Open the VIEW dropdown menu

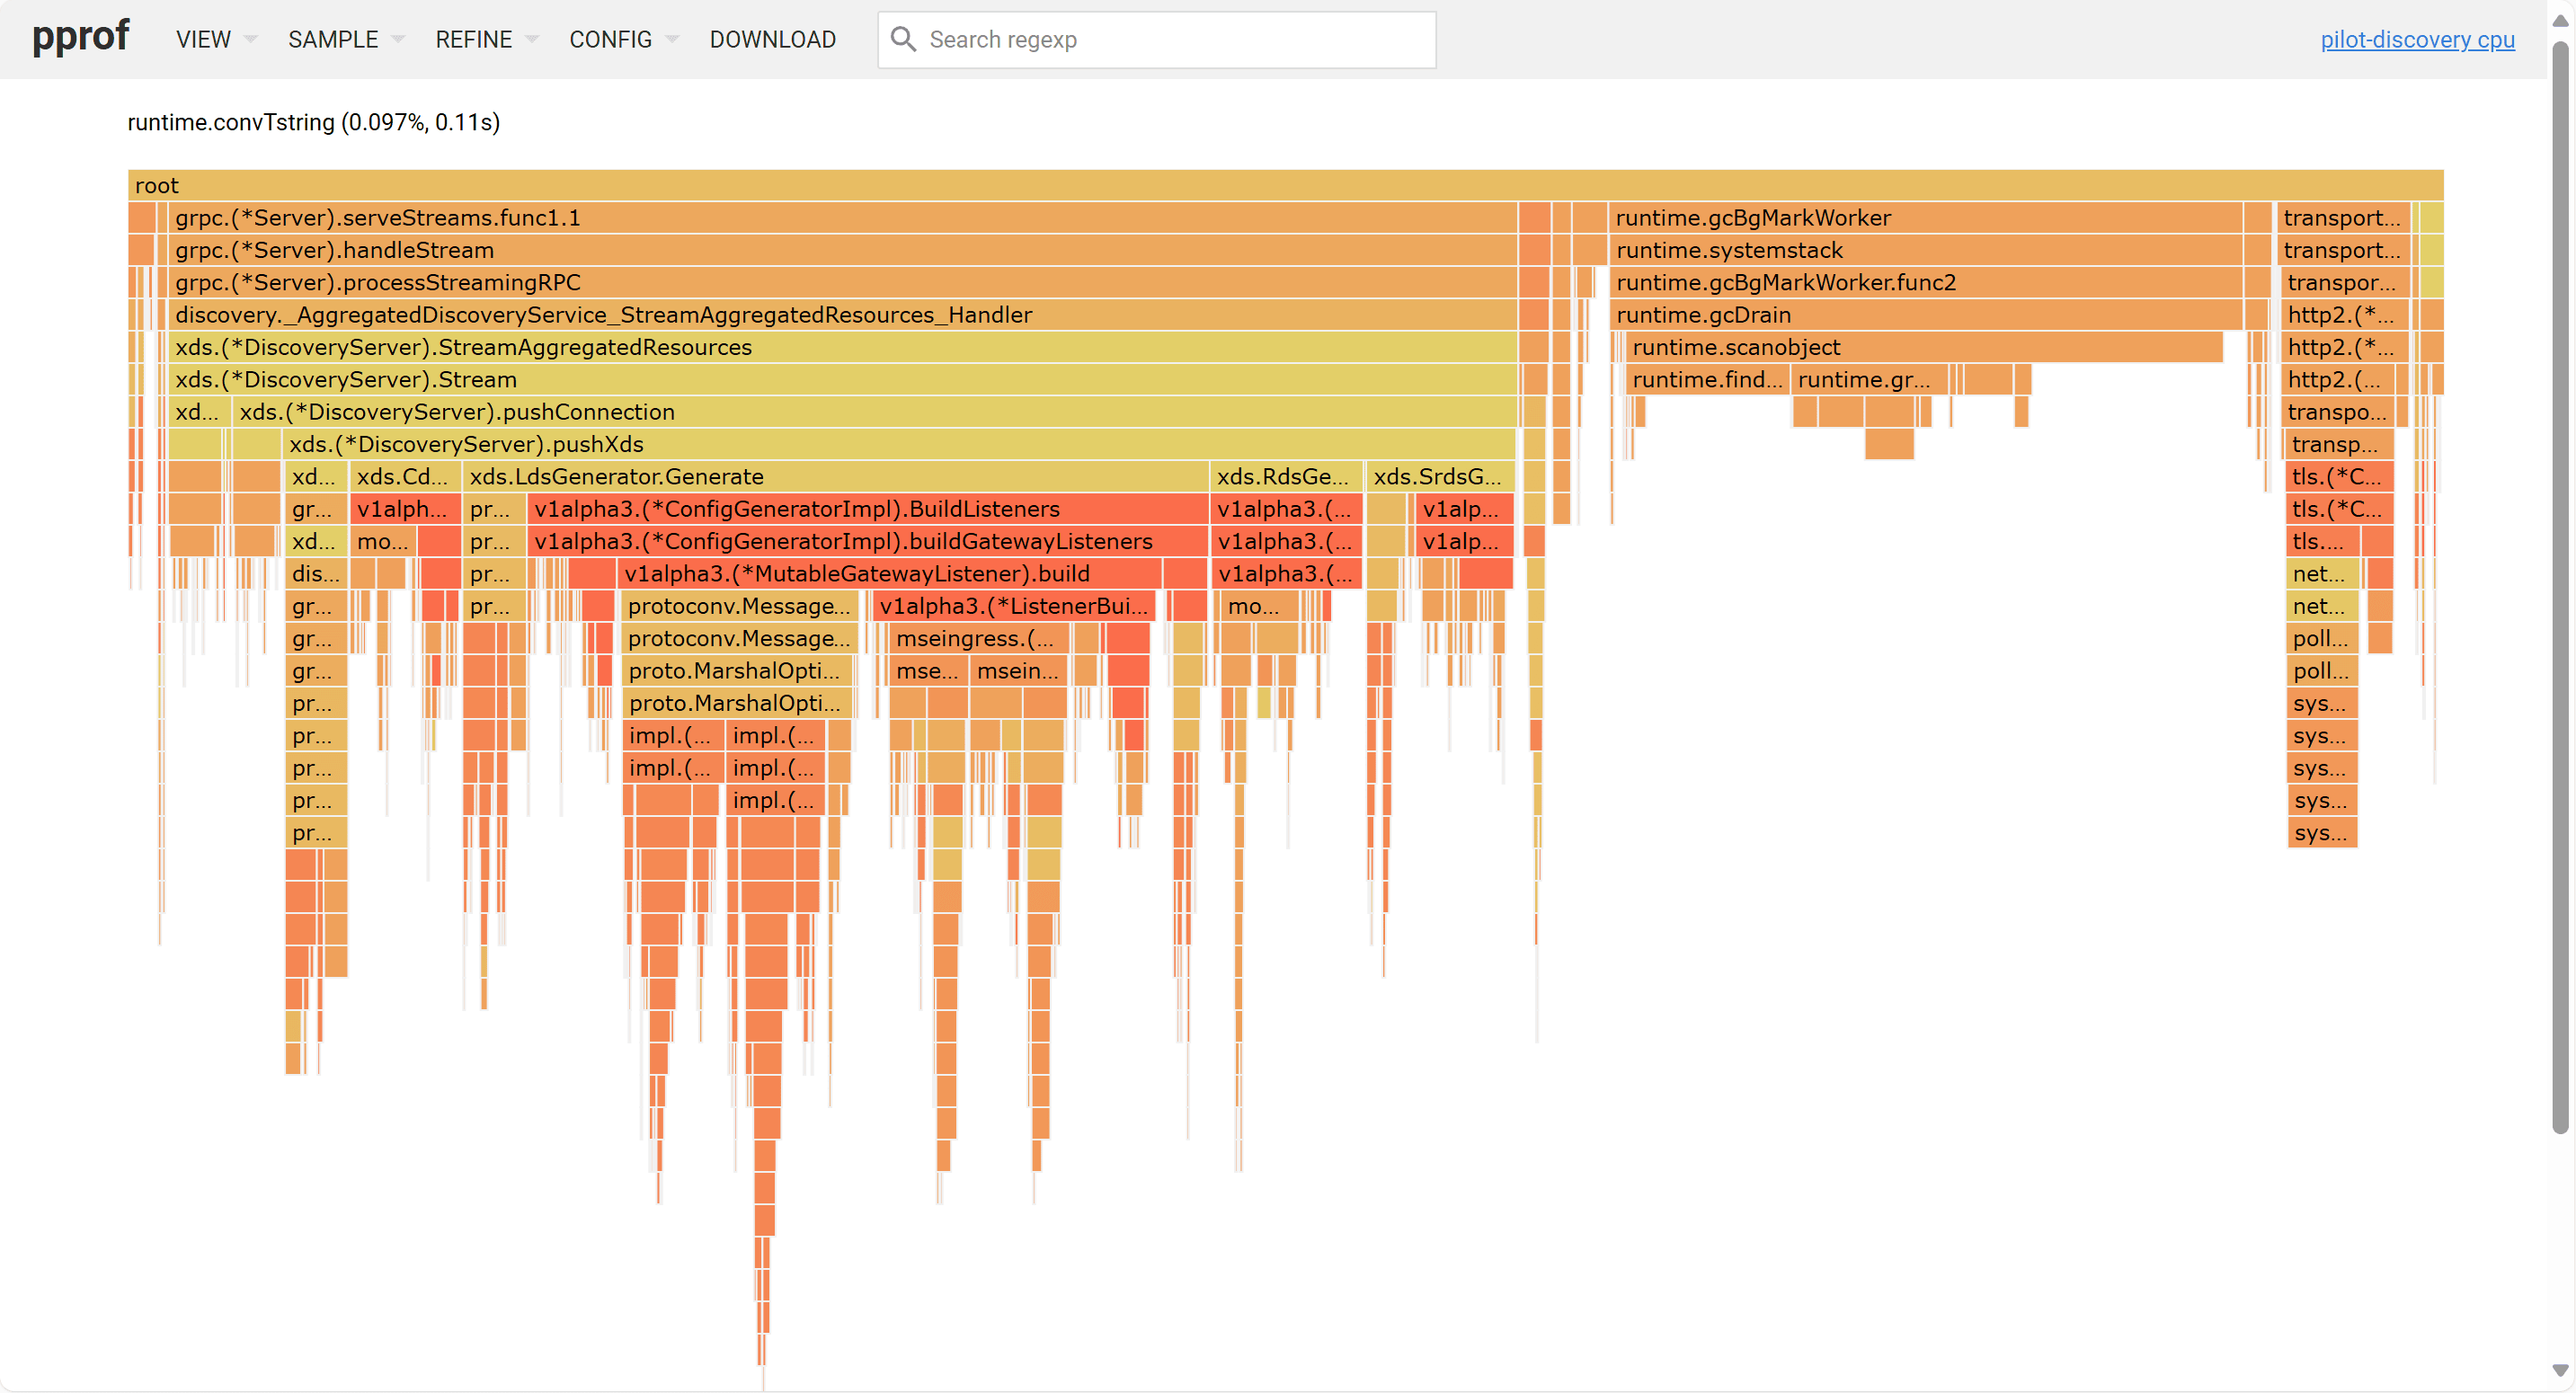212,39
